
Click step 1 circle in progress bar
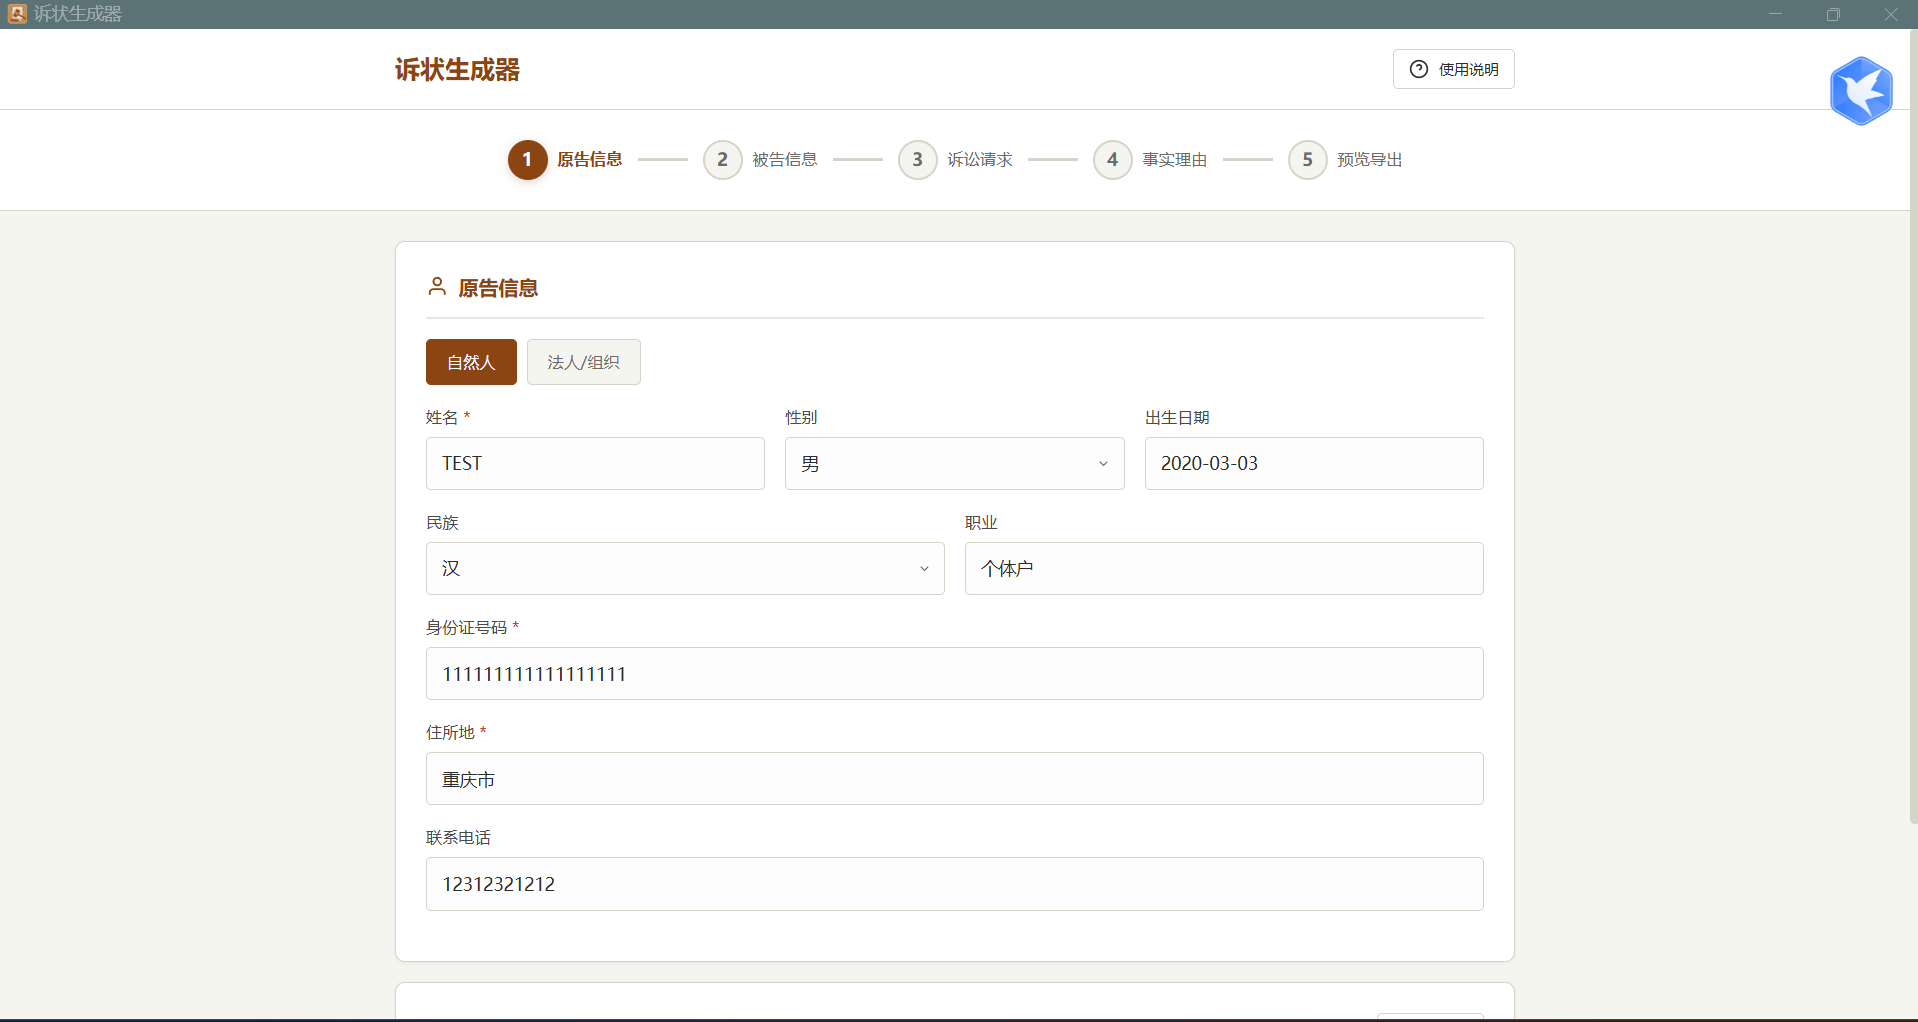click(527, 160)
